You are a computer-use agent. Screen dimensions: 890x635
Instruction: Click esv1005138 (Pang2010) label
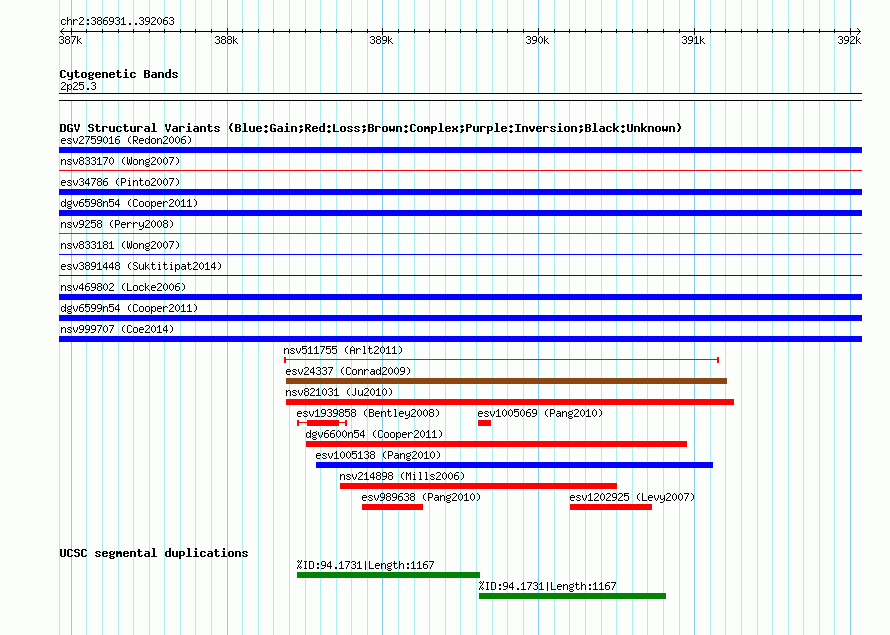378,455
